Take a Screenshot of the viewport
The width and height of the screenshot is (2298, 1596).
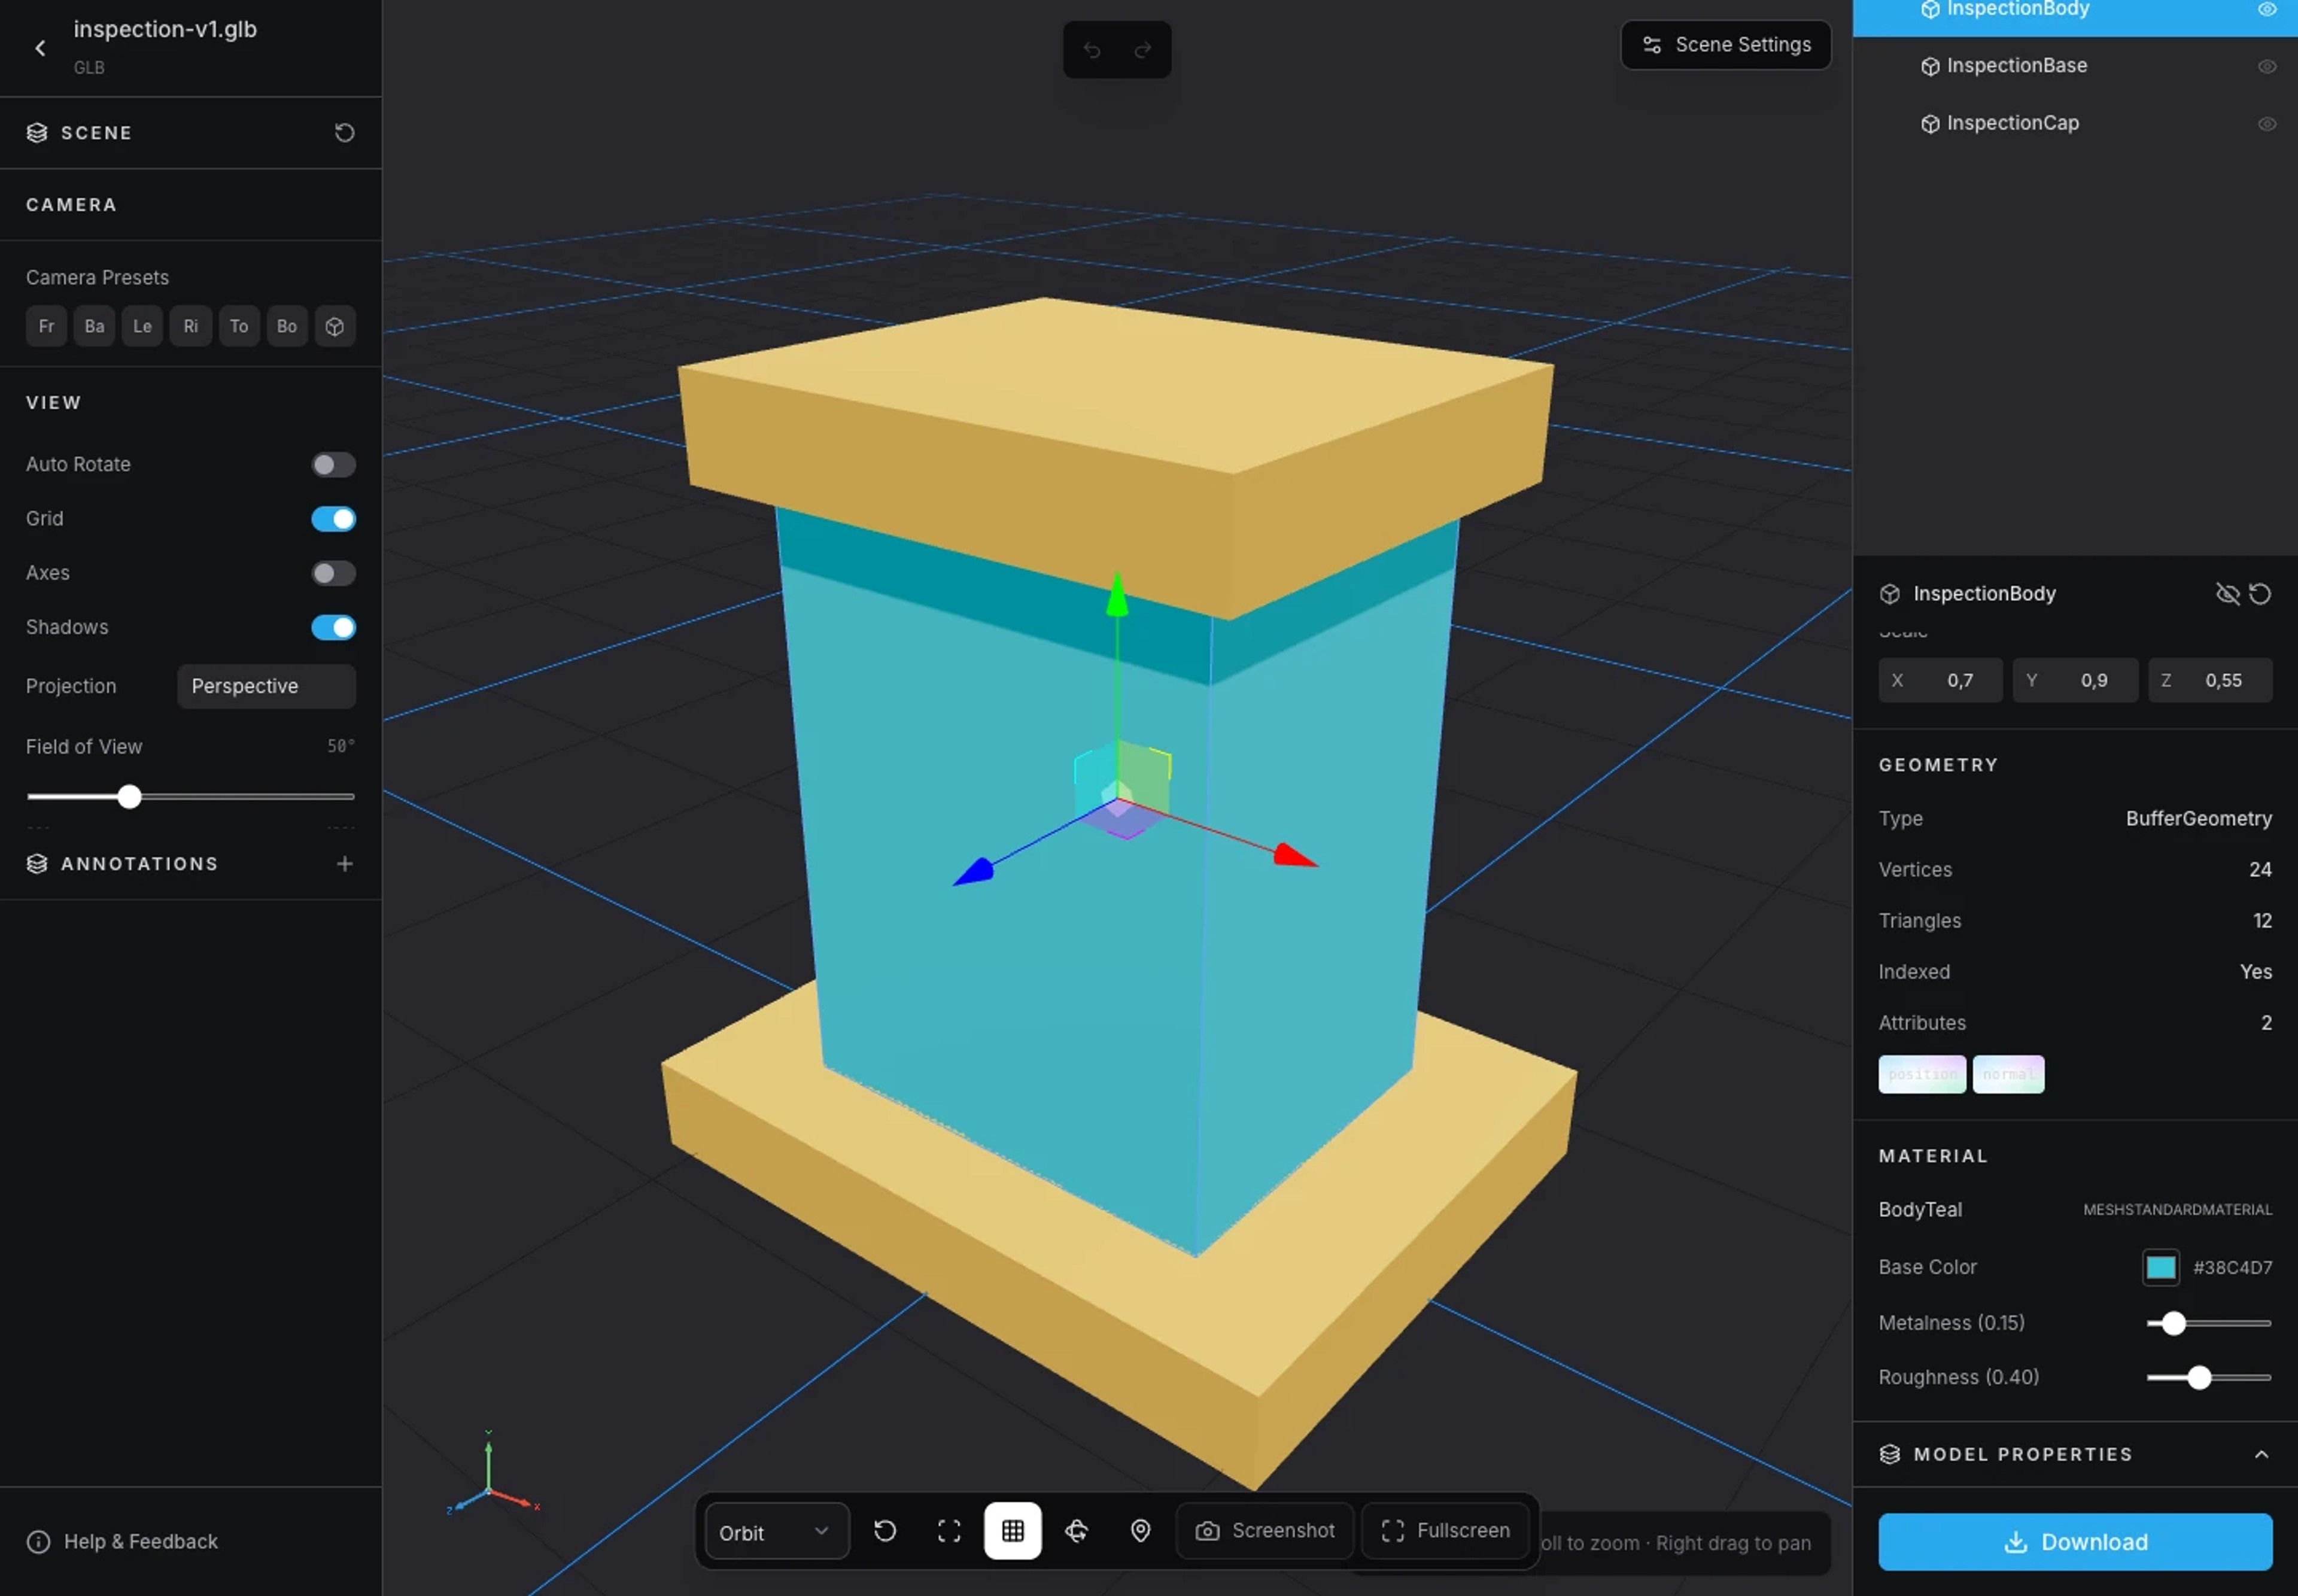(1265, 1530)
